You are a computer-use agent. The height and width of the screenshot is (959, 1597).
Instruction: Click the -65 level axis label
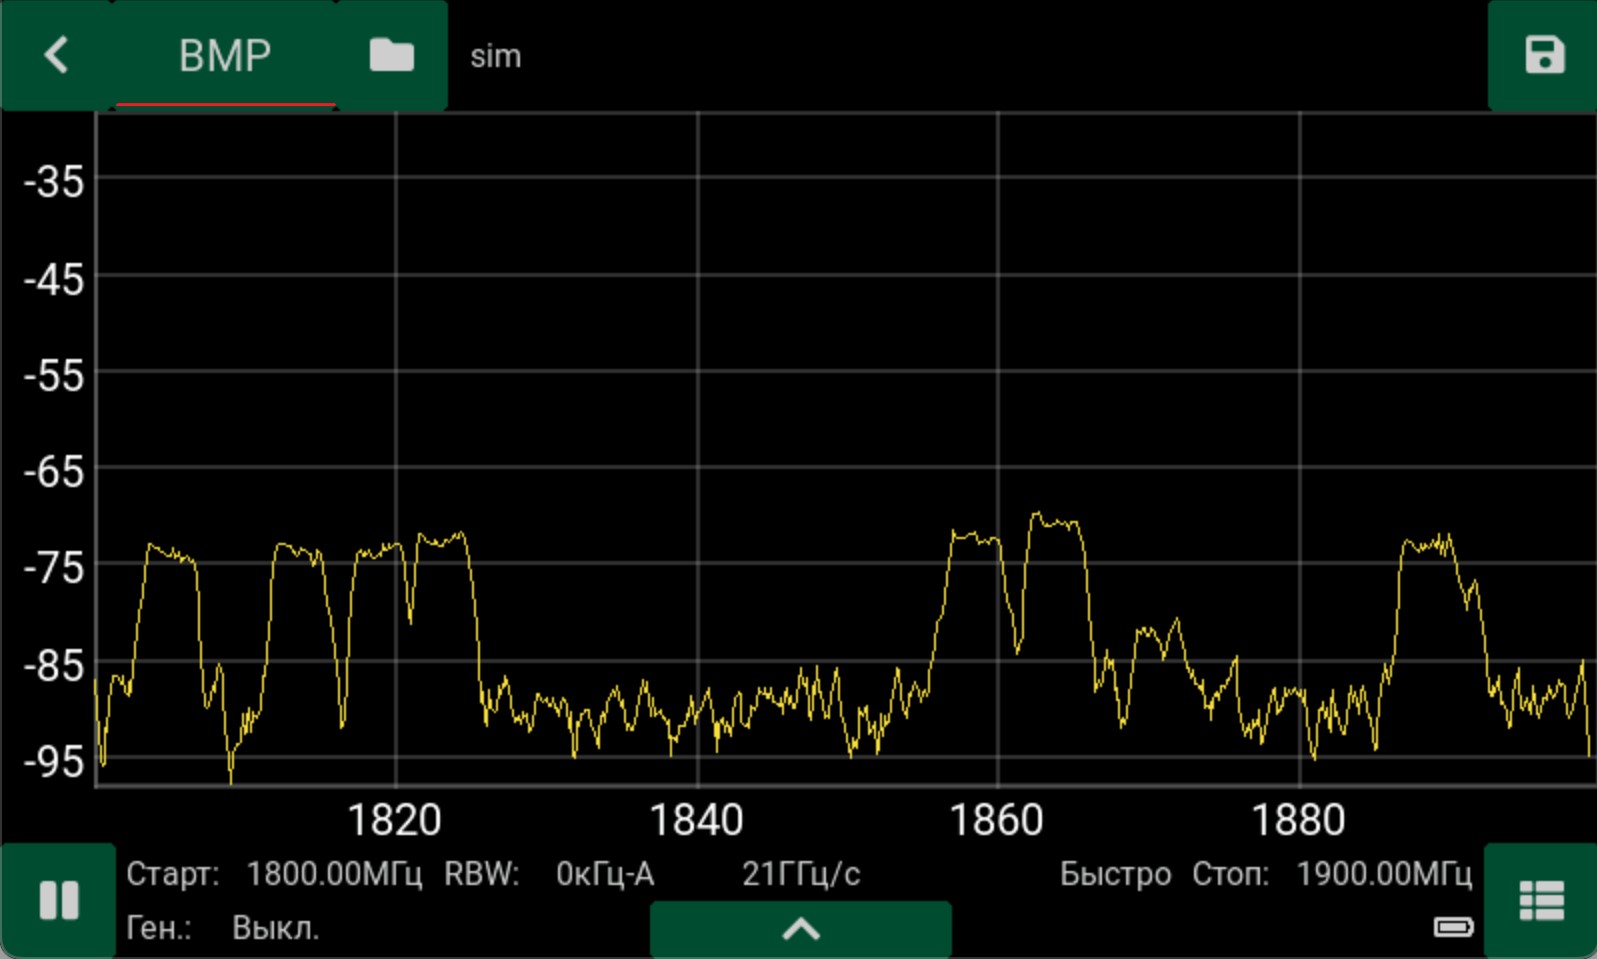coord(54,471)
